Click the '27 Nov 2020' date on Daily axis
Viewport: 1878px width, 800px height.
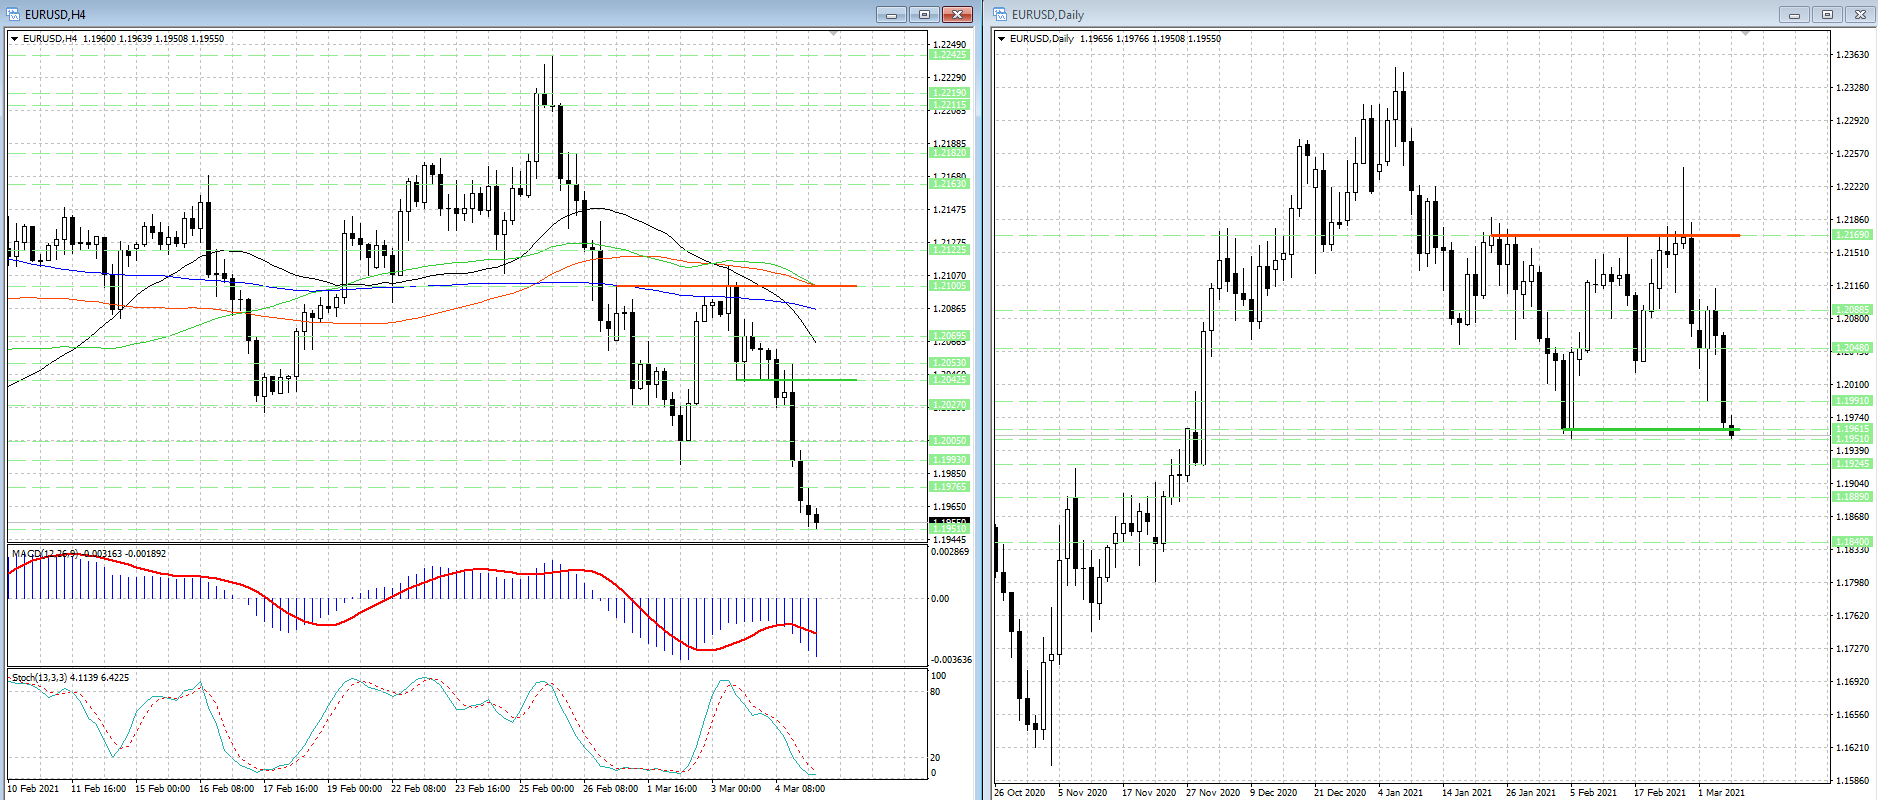pyautogui.click(x=1213, y=793)
